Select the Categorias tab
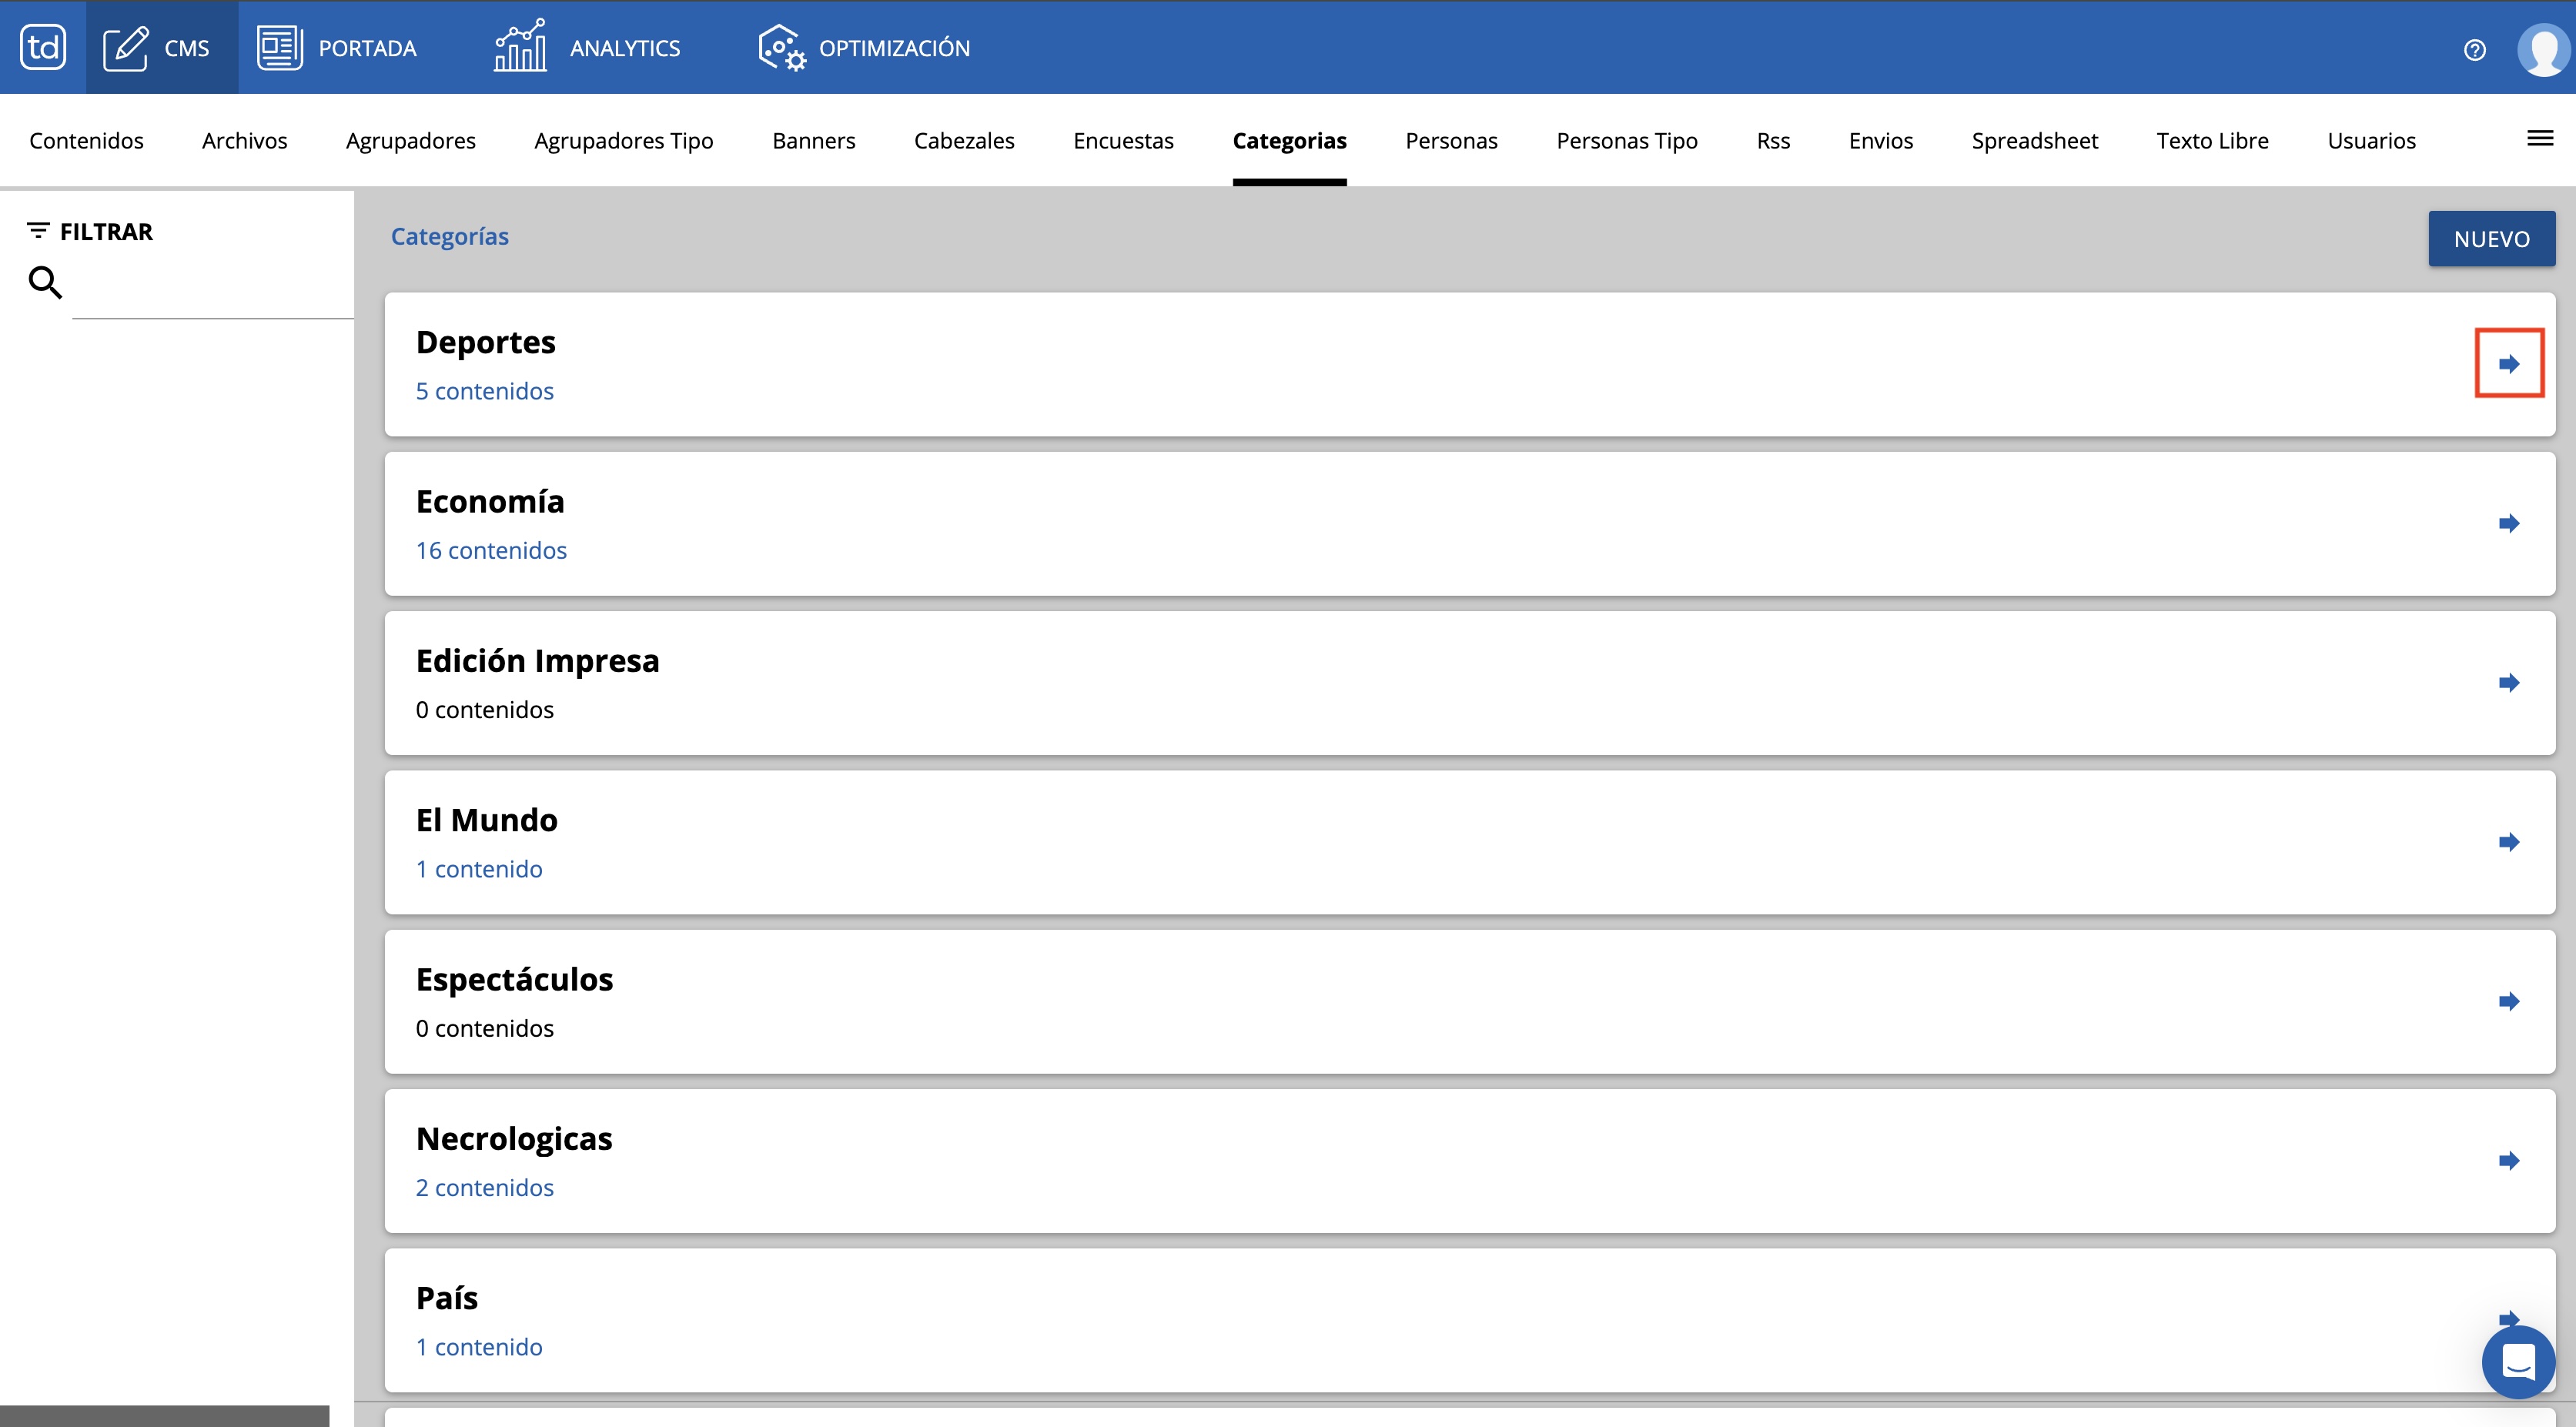Image resolution: width=2576 pixels, height=1427 pixels. click(x=1290, y=141)
